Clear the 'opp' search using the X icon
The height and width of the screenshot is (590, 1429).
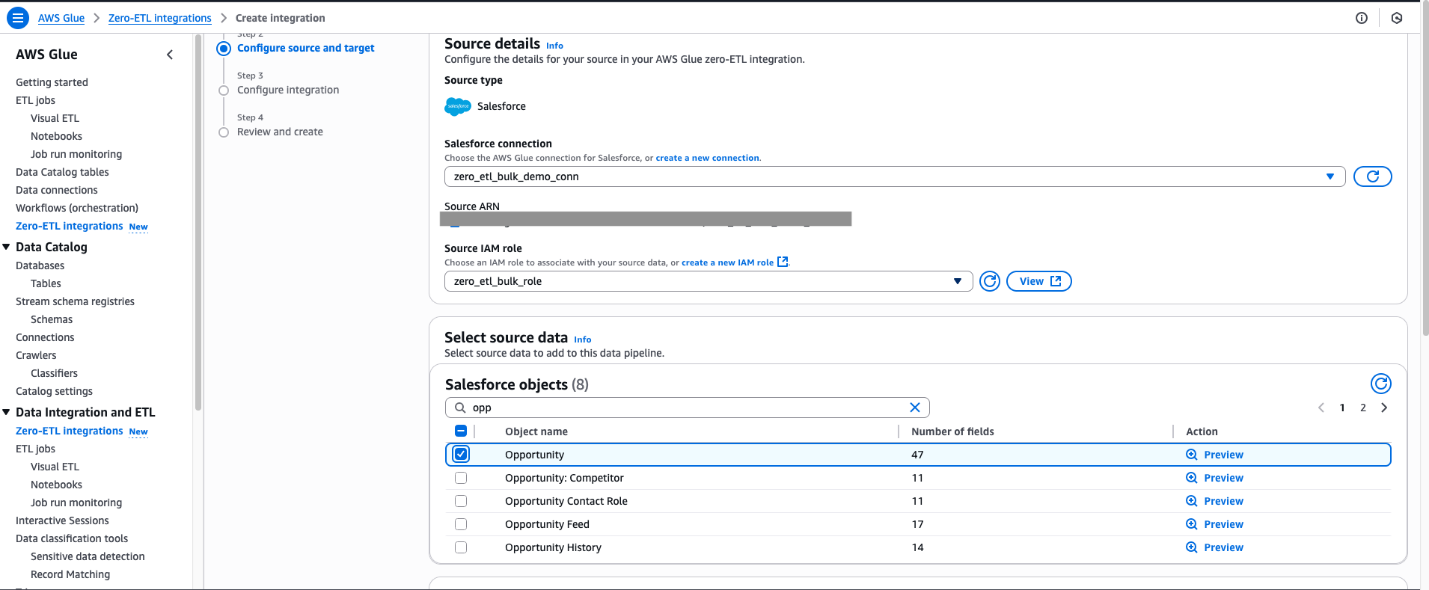(914, 407)
